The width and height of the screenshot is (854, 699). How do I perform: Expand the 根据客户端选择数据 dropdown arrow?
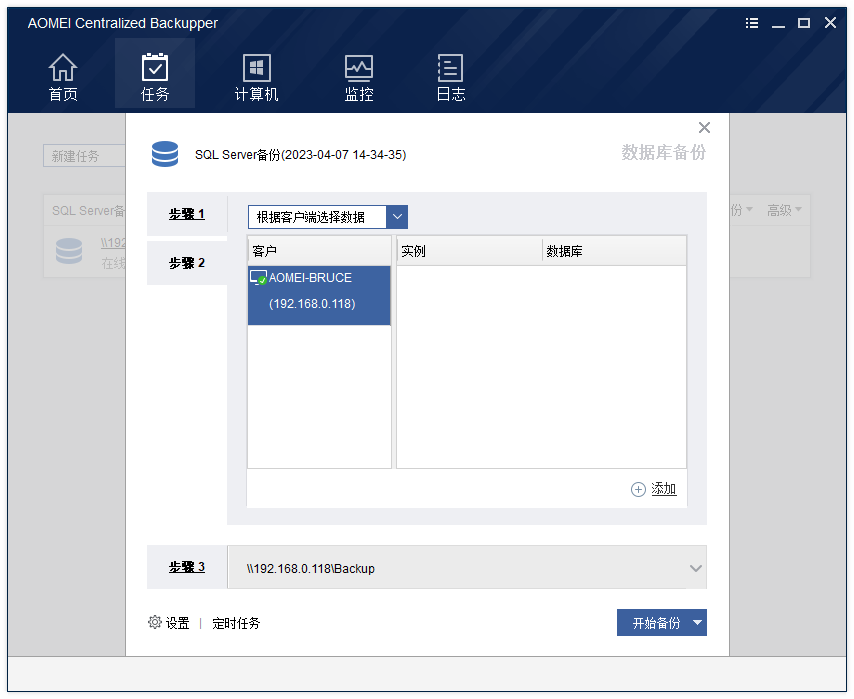pyautogui.click(x=397, y=217)
